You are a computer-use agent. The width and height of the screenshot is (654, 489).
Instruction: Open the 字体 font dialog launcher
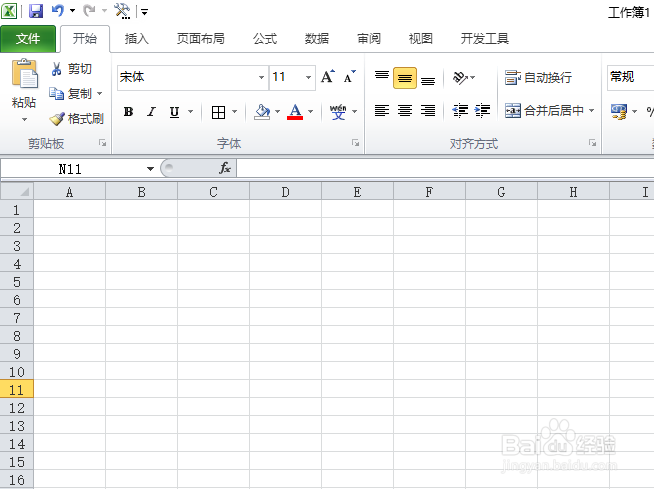coord(355,143)
